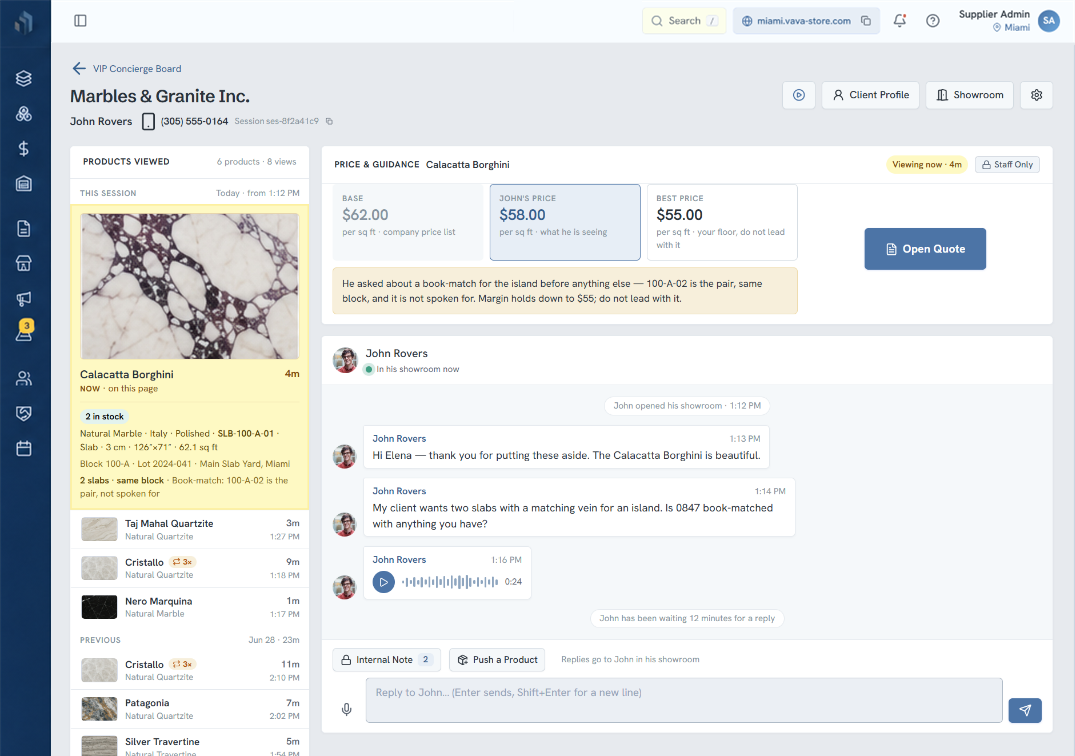This screenshot has width=1075, height=756.
Task: Copy the session ID ses-8f2a41c9
Action: coord(329,121)
